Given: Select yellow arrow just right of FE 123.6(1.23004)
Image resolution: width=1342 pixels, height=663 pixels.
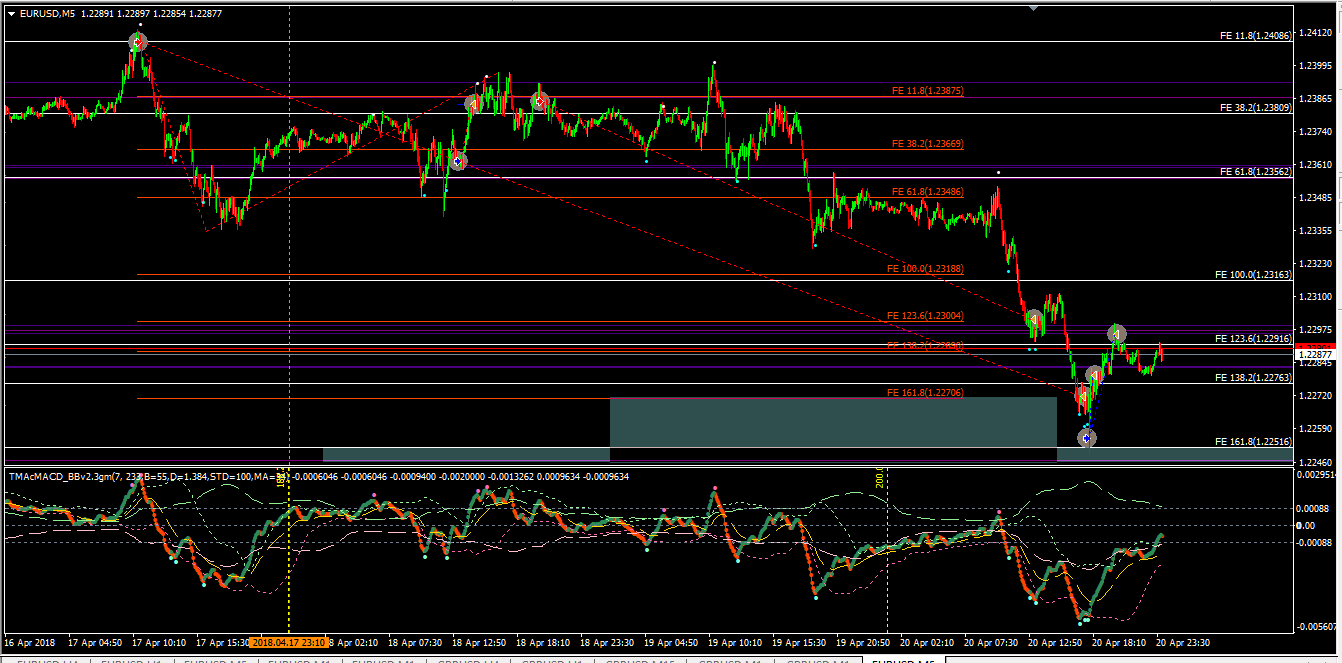Looking at the screenshot, I should (x=1035, y=319).
